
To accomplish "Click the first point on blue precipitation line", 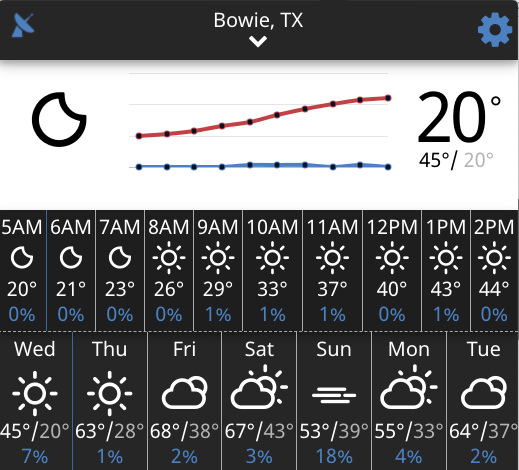I will 139,167.
